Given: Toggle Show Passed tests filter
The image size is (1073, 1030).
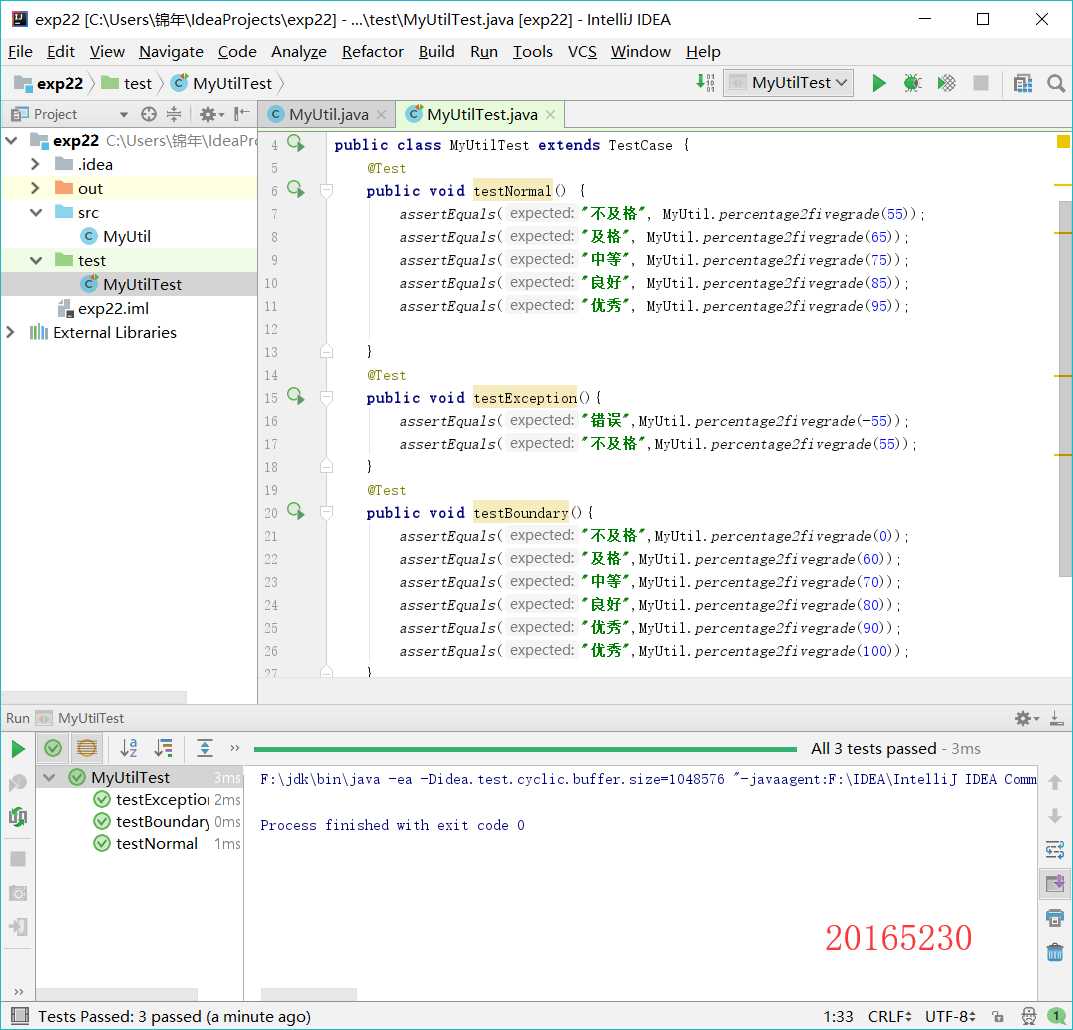Looking at the screenshot, I should 53,748.
